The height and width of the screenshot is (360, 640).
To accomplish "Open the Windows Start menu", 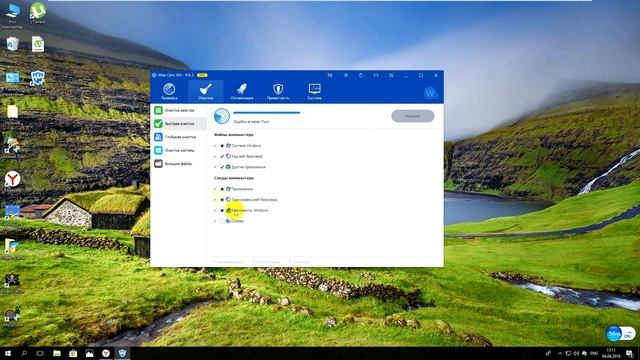I will coord(8,353).
